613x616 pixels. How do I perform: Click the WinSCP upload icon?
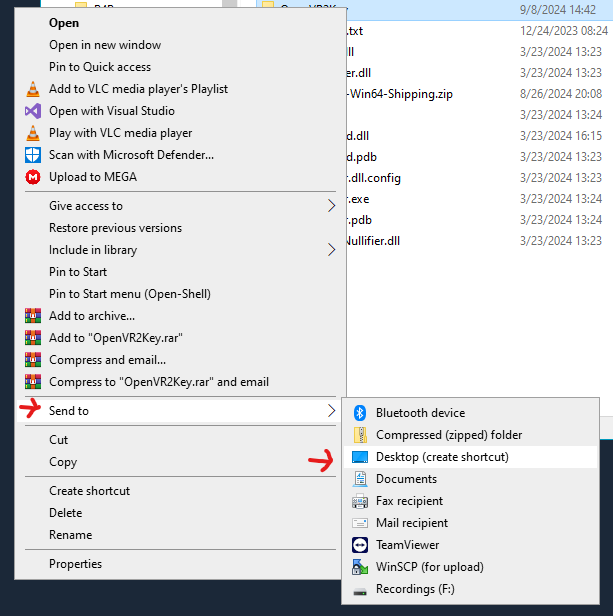pyautogui.click(x=360, y=567)
